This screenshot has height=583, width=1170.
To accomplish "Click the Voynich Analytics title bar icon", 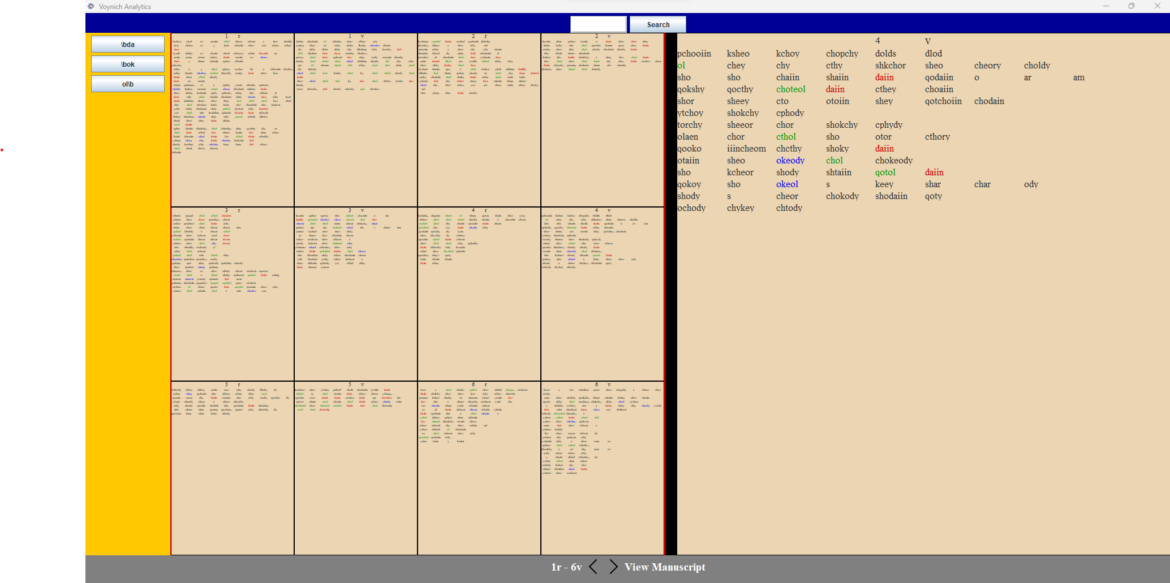I will (91, 6).
